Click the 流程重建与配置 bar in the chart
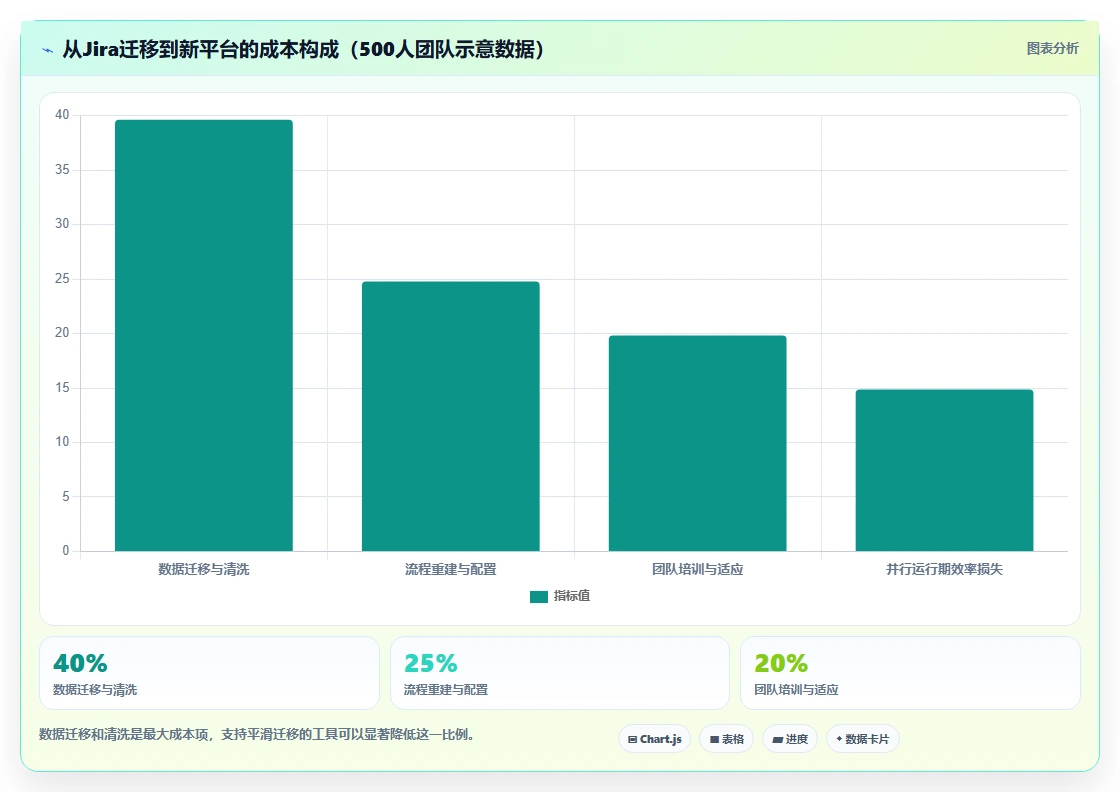 tap(451, 416)
